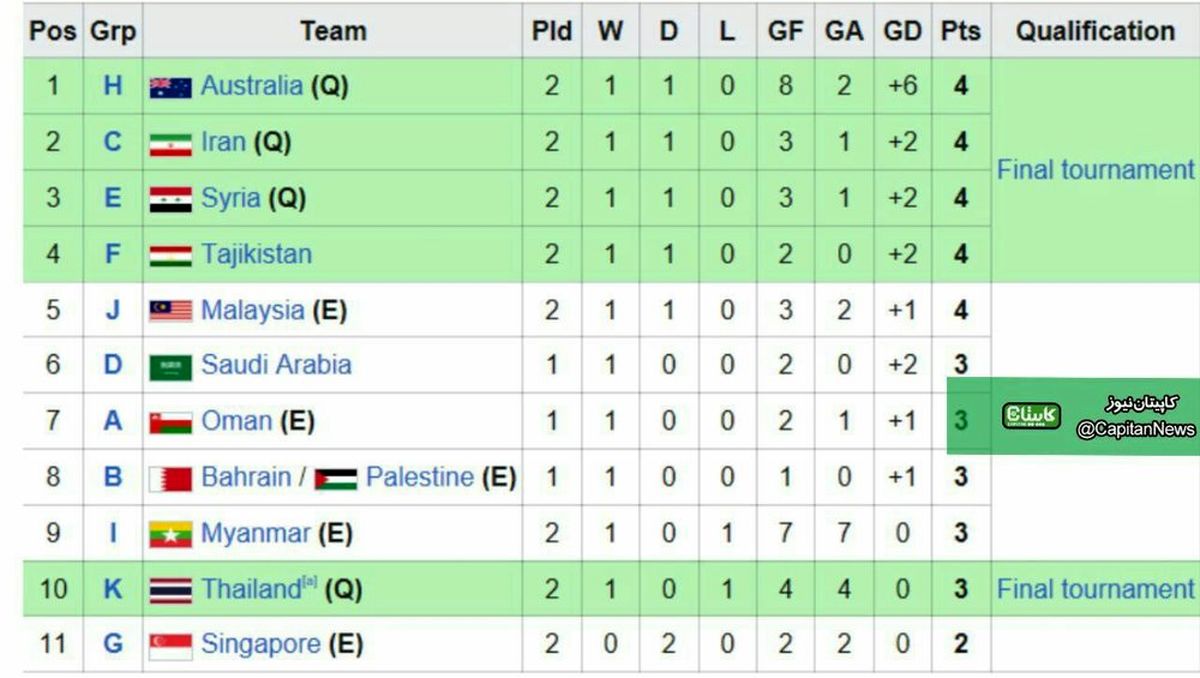This screenshot has width=1200, height=678.
Task: Open group K link for Thailand
Action: [112, 589]
